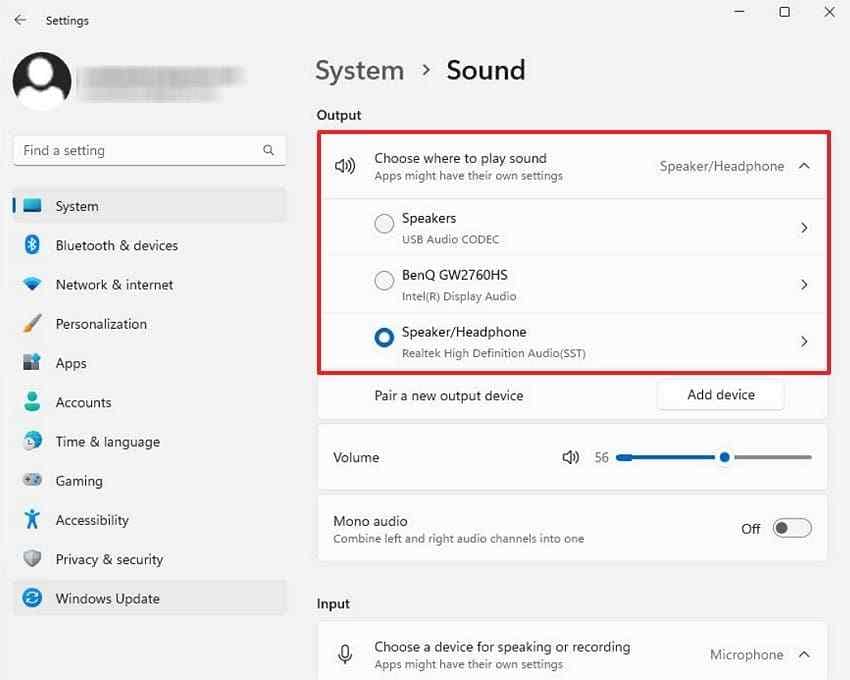
Task: Click Pair a new output device text
Action: click(x=448, y=395)
